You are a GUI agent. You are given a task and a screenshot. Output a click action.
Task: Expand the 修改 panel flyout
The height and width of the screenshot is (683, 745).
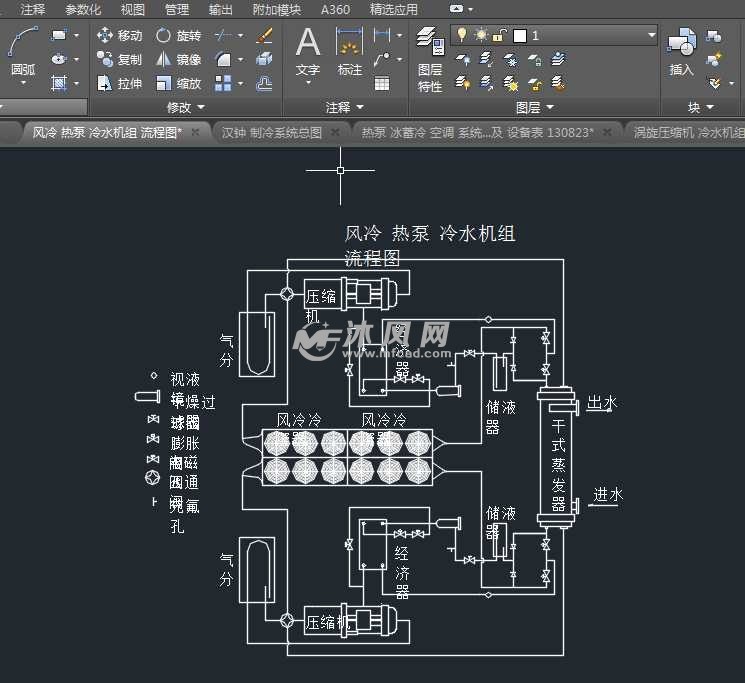185,107
